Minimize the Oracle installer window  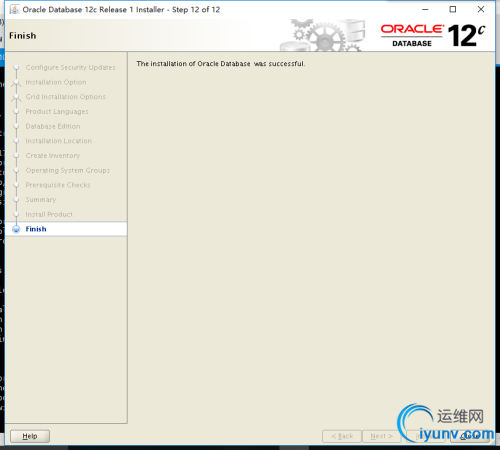coord(425,9)
